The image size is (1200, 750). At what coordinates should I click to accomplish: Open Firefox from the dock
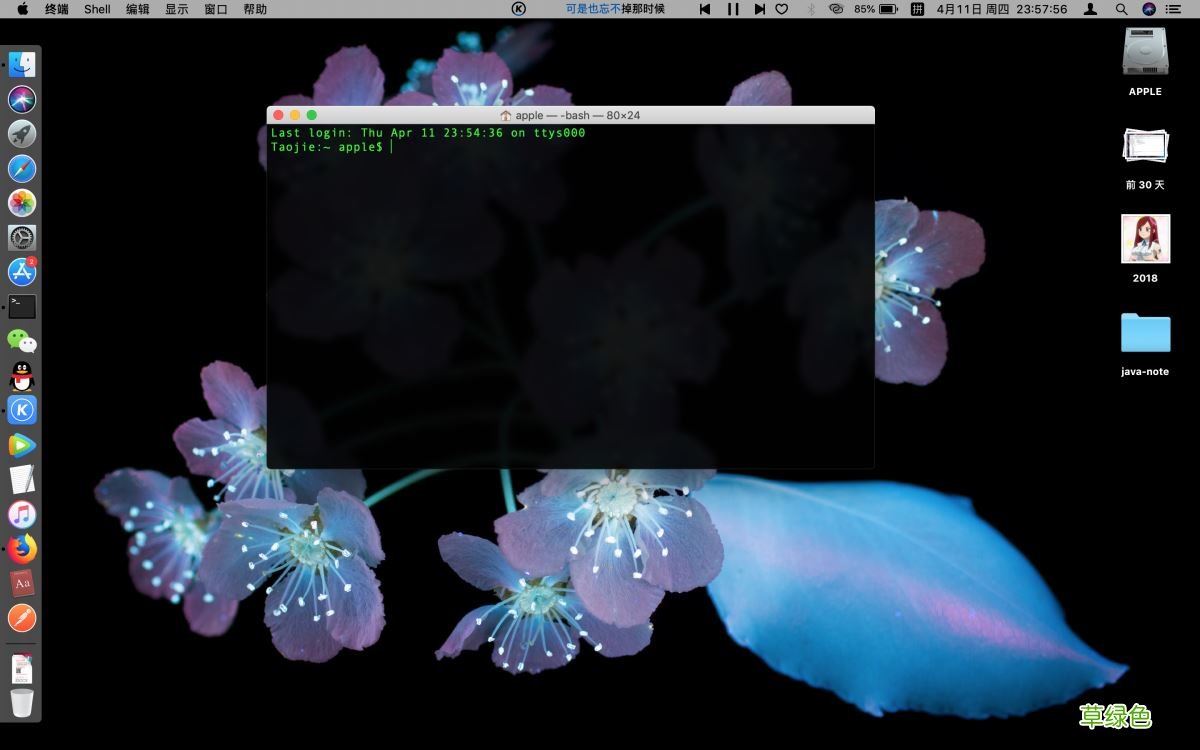pyautogui.click(x=22, y=548)
